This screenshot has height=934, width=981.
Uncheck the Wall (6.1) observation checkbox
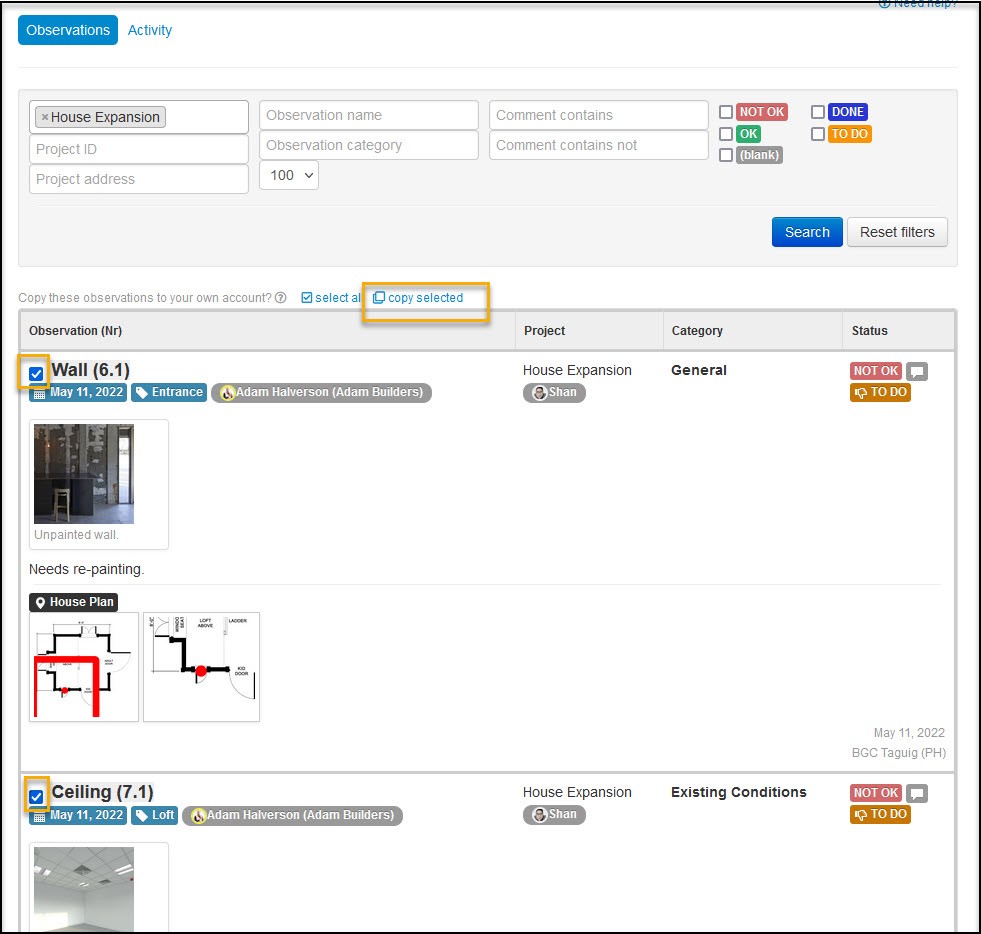click(36, 374)
